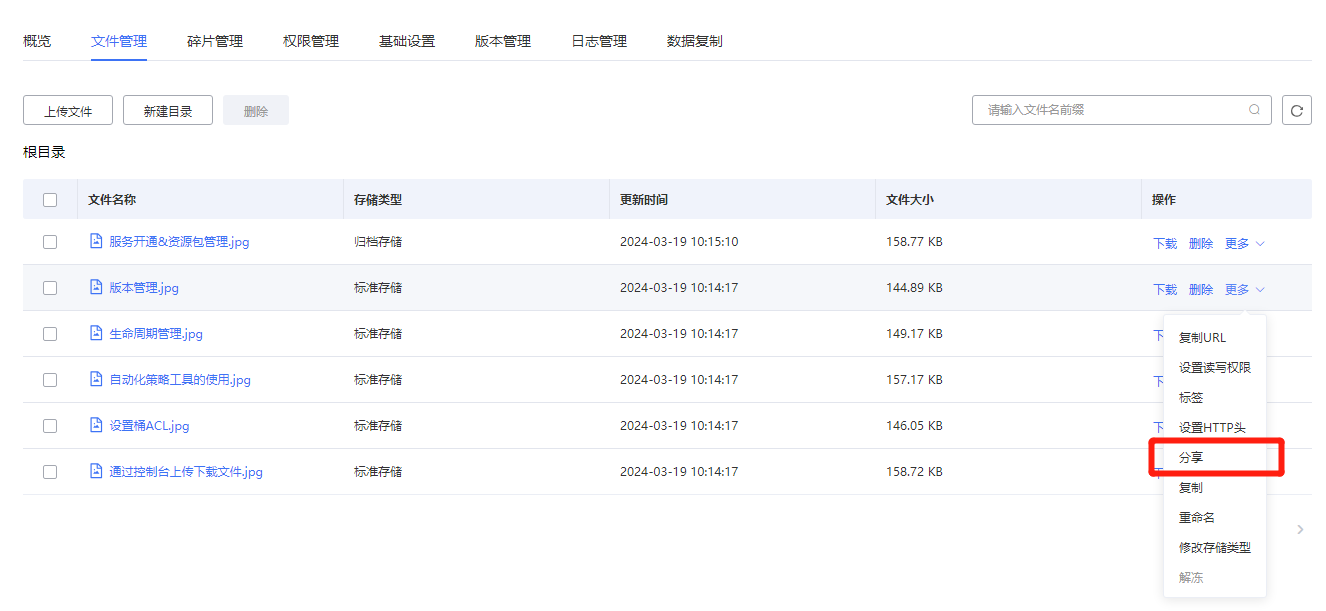1326x611 pixels.
Task: Focus the 请输入文件名前缀 search field
Action: click(x=1122, y=110)
